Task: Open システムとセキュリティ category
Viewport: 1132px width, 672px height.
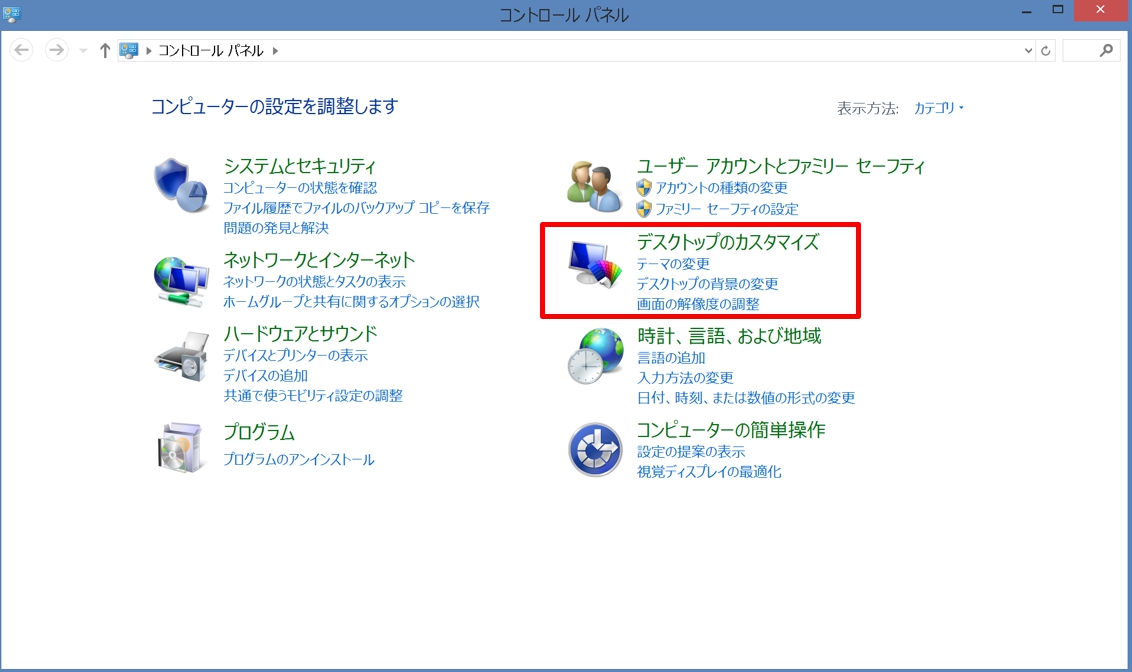Action: [300, 166]
